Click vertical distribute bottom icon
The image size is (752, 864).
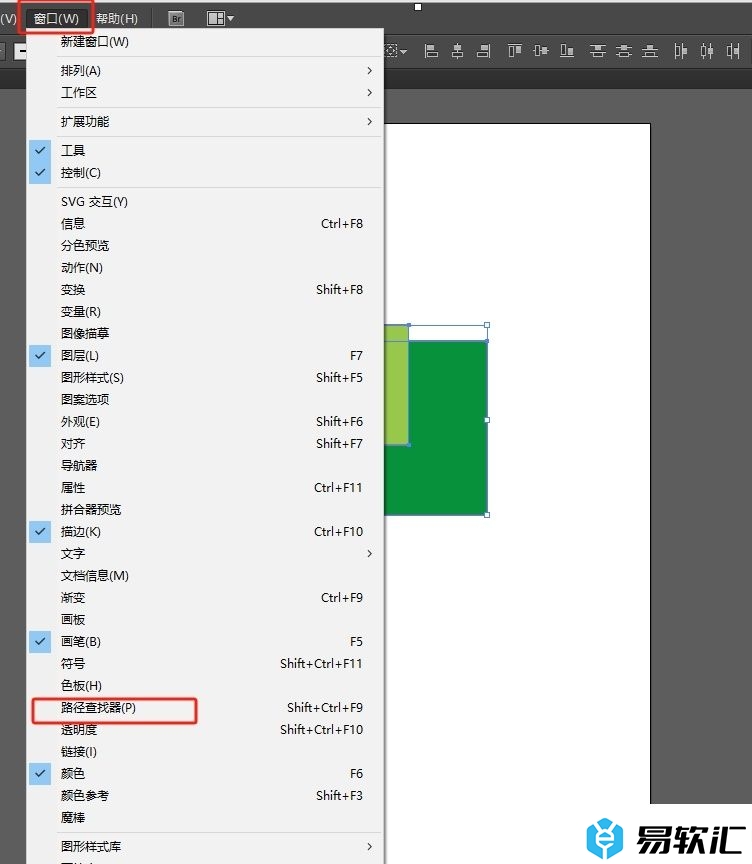coord(650,51)
